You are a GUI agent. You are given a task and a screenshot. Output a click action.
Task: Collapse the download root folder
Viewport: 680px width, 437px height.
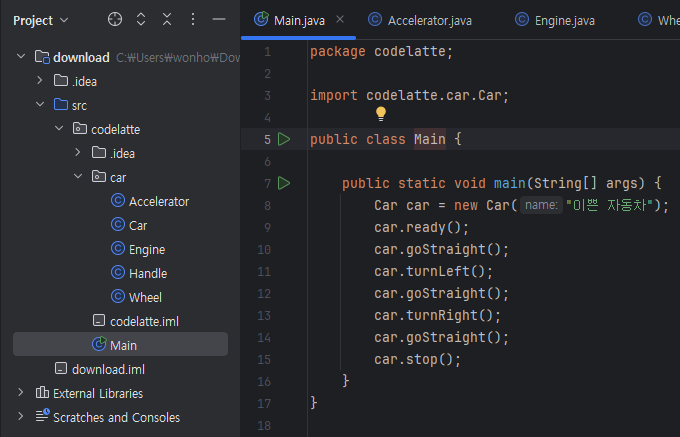coord(21,56)
